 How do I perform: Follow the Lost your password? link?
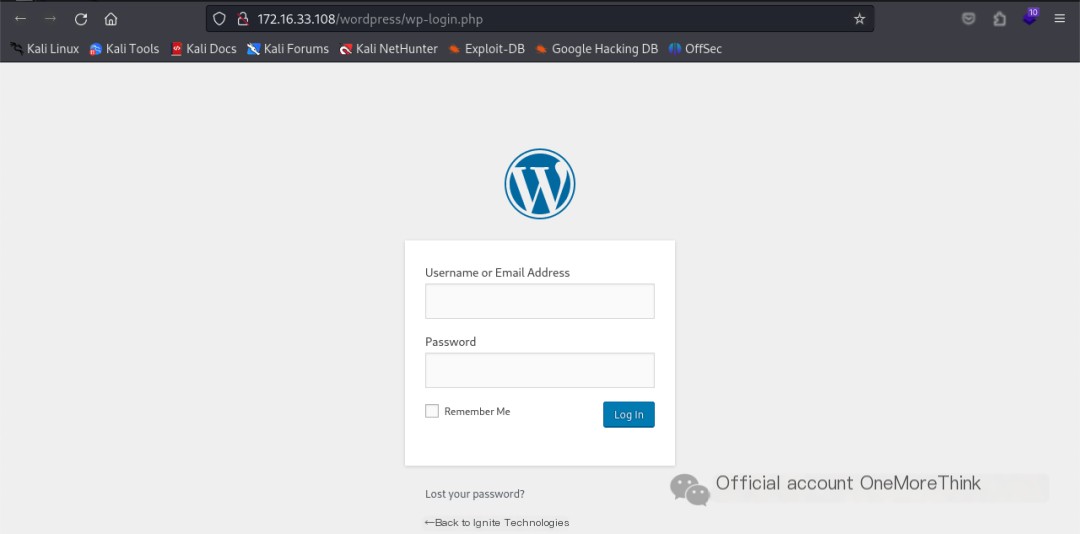click(475, 494)
